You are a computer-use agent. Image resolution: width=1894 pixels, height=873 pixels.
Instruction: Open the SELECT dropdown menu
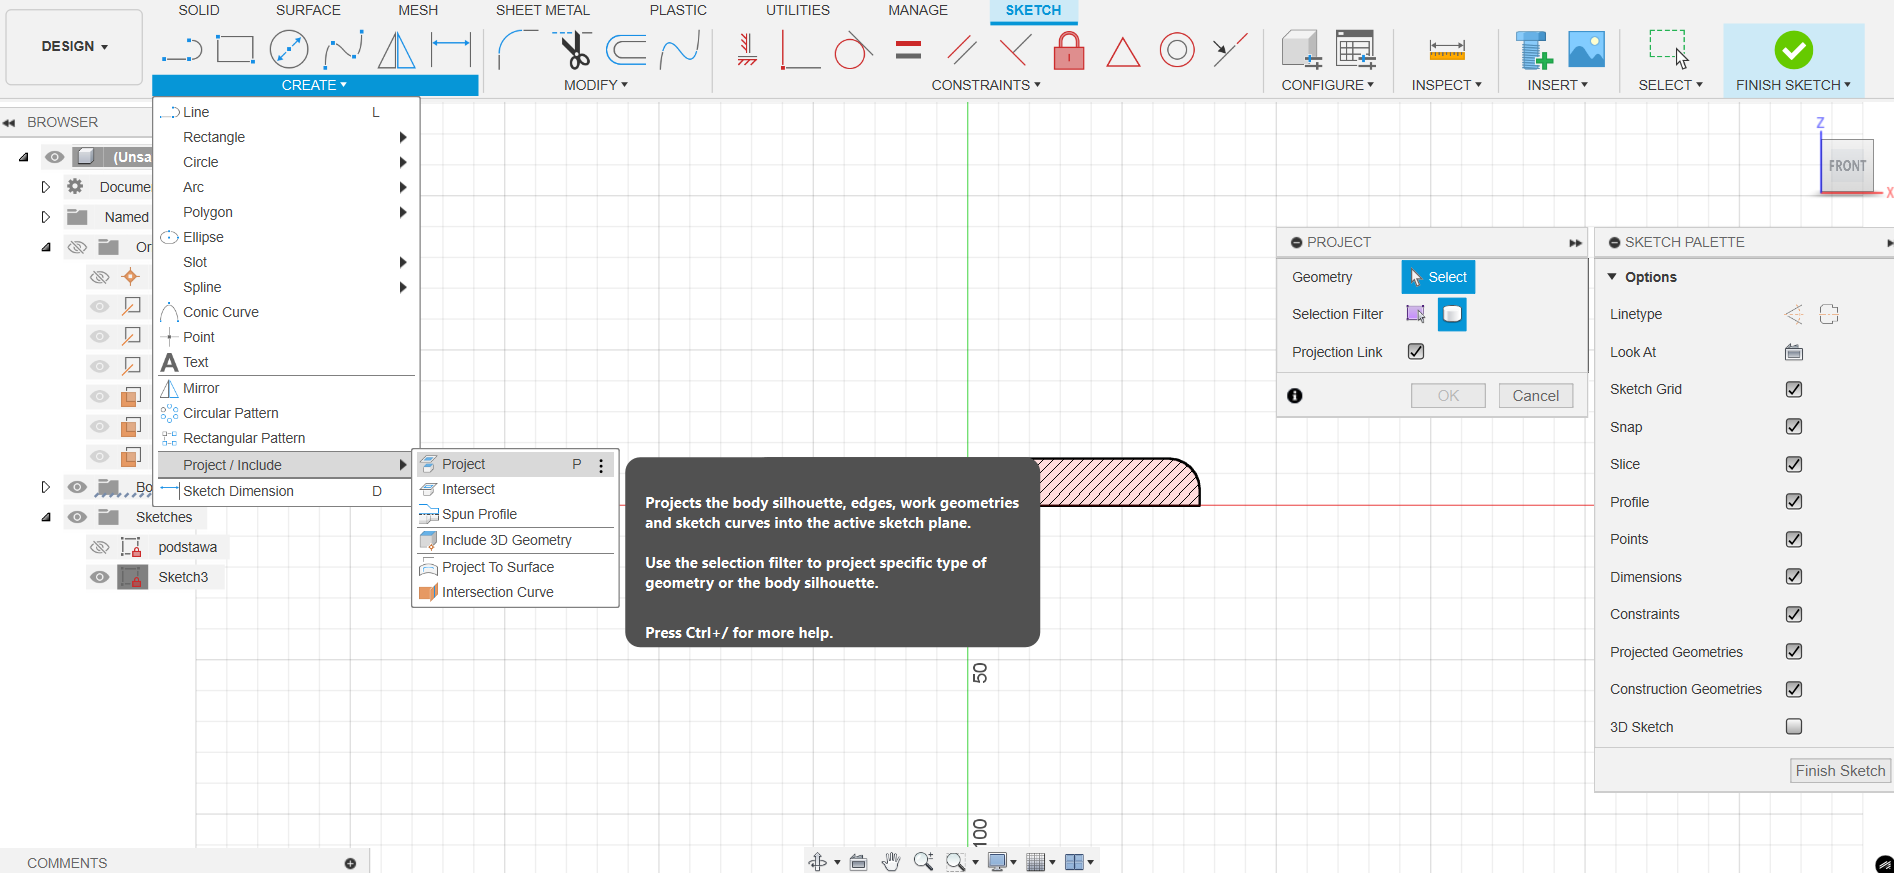[1670, 85]
